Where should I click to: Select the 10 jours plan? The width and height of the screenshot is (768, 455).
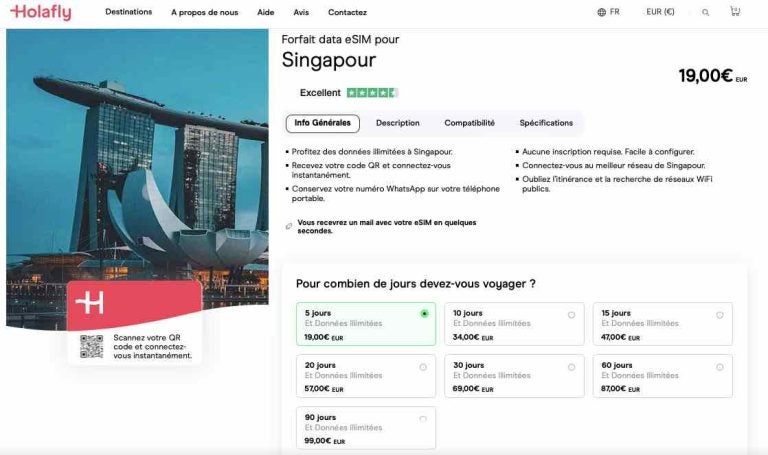click(514, 324)
